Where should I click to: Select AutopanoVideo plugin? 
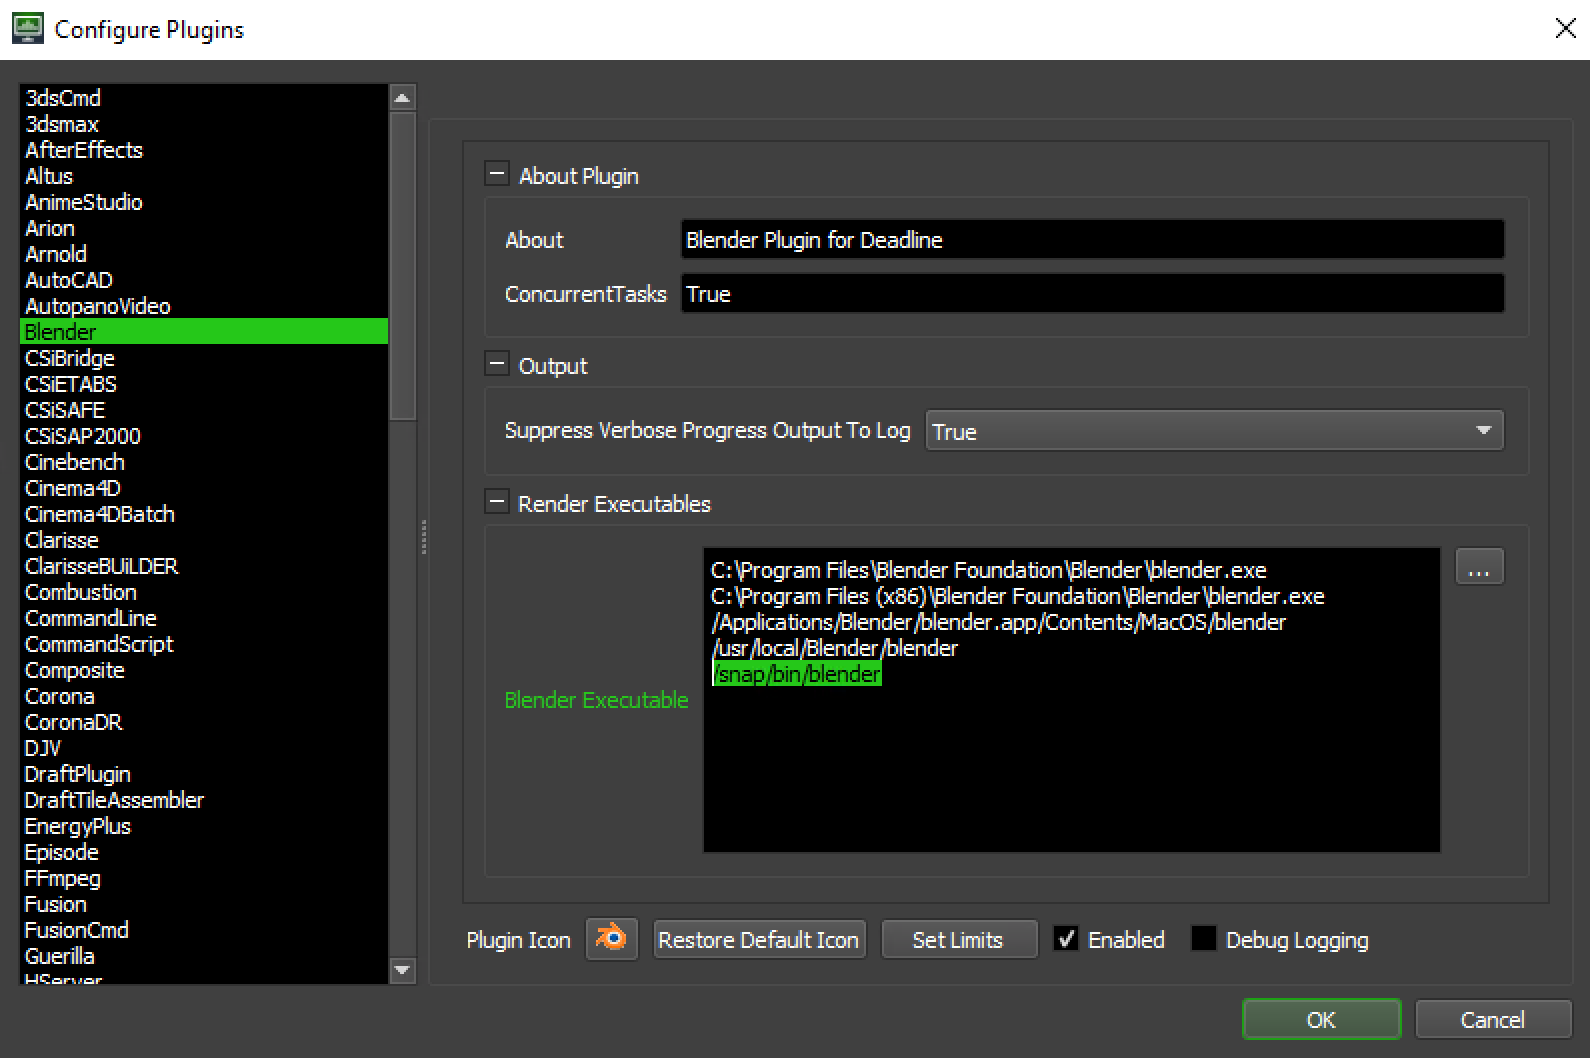pyautogui.click(x=204, y=306)
